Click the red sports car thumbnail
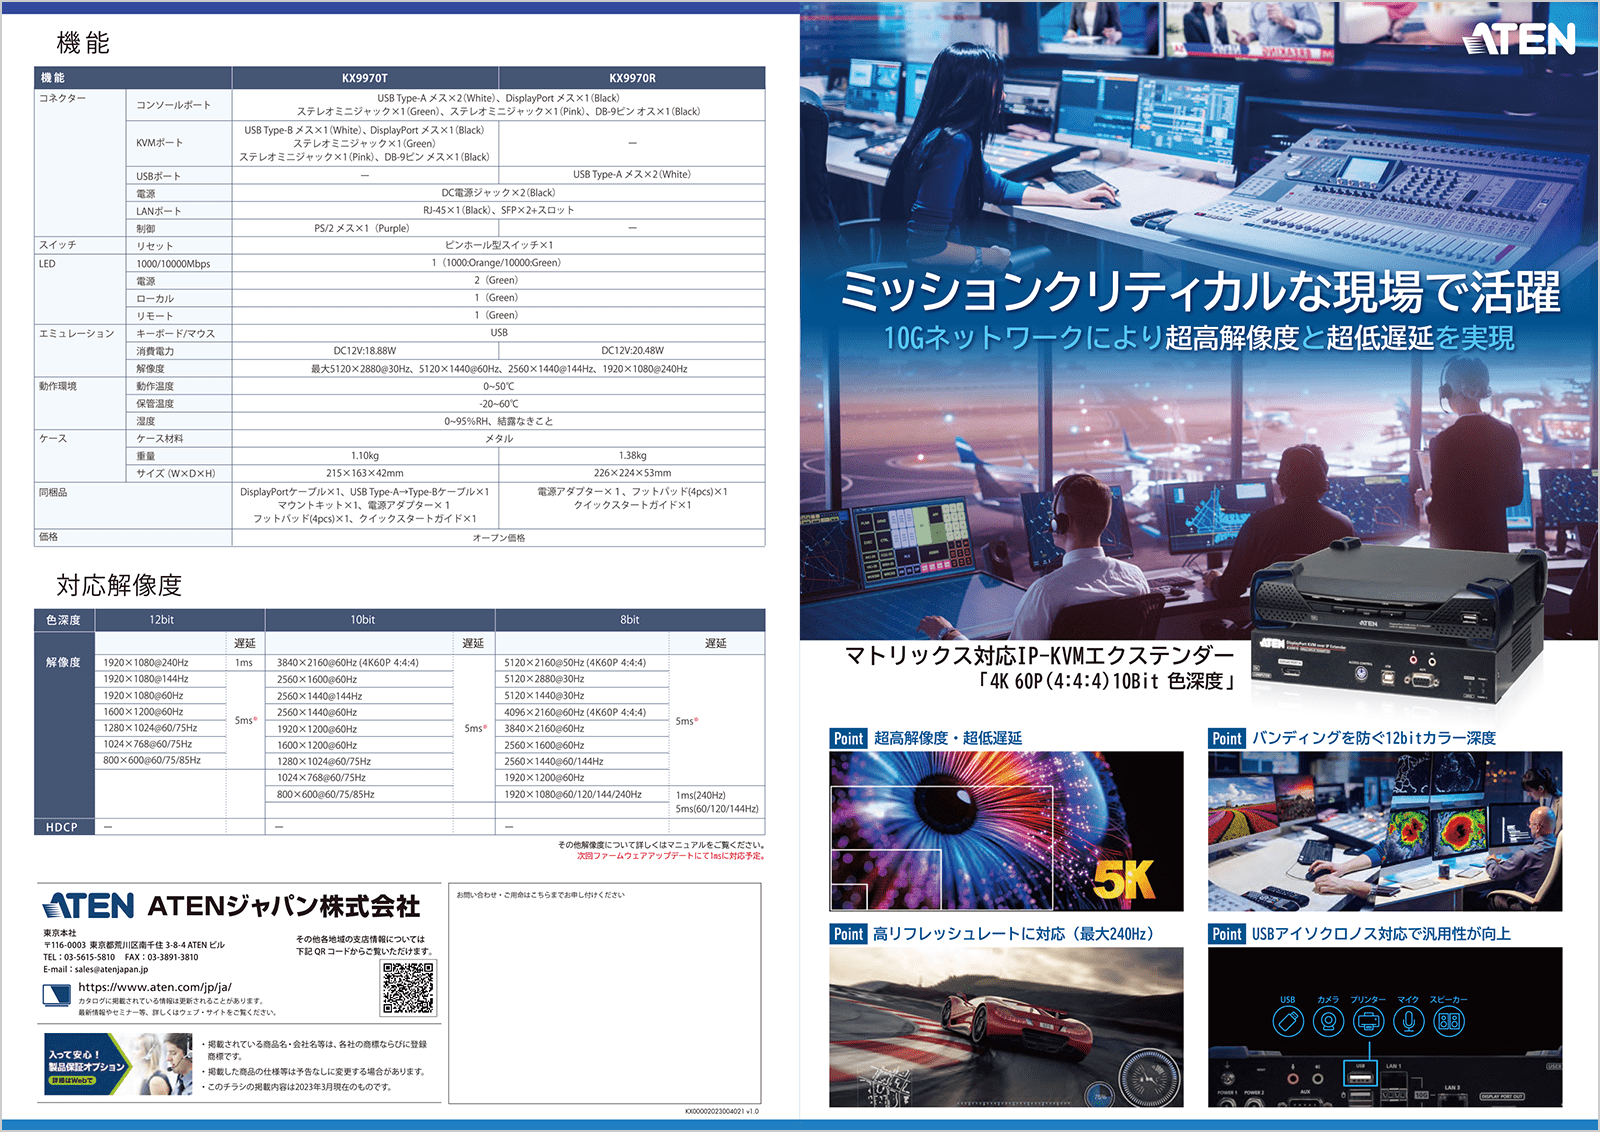 (1006, 1027)
